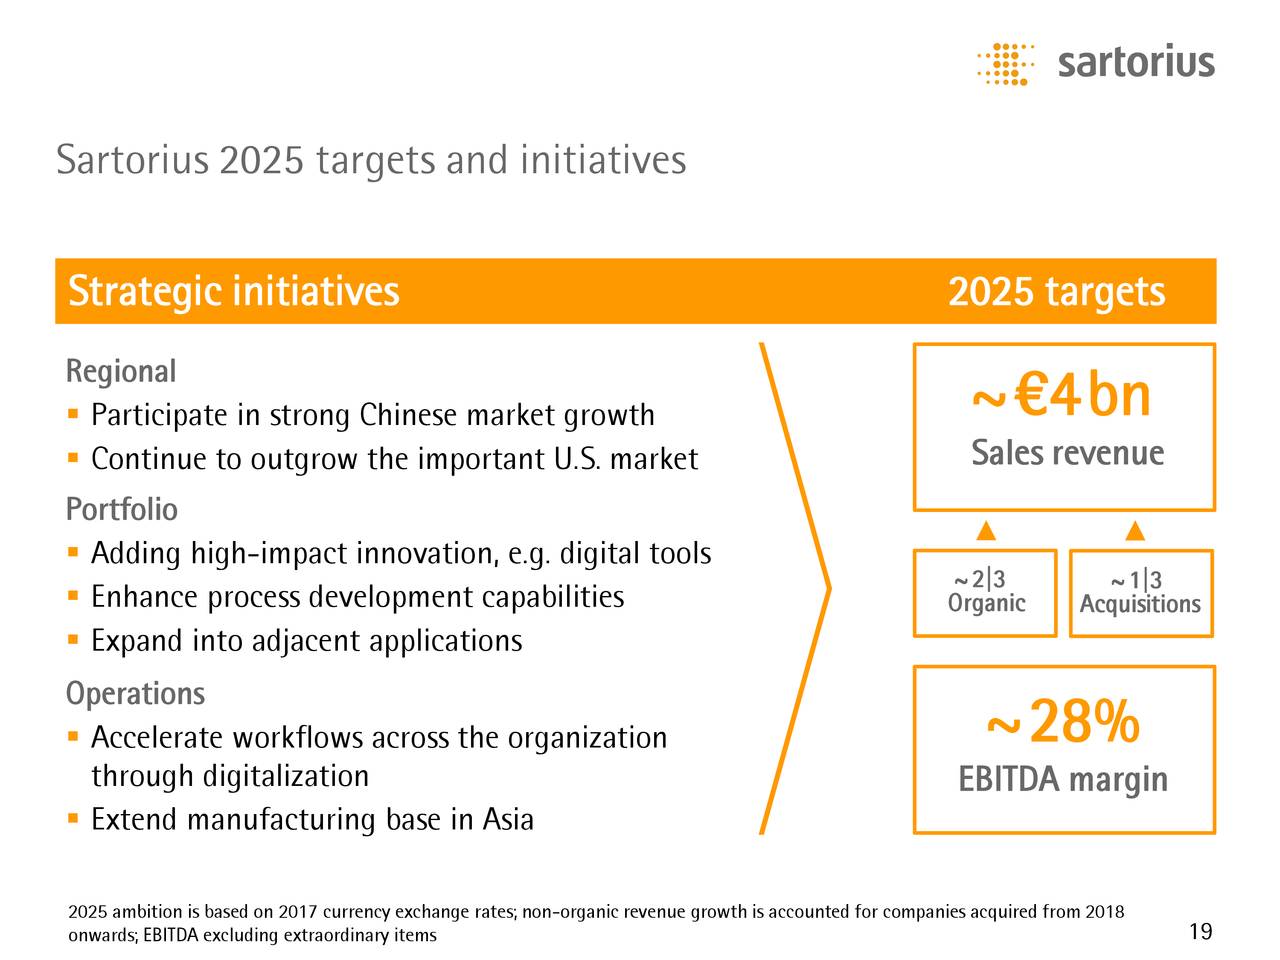Viewport: 1280px width, 960px height.
Task: Click the '~€4bn' sales figure
Action: [1062, 396]
